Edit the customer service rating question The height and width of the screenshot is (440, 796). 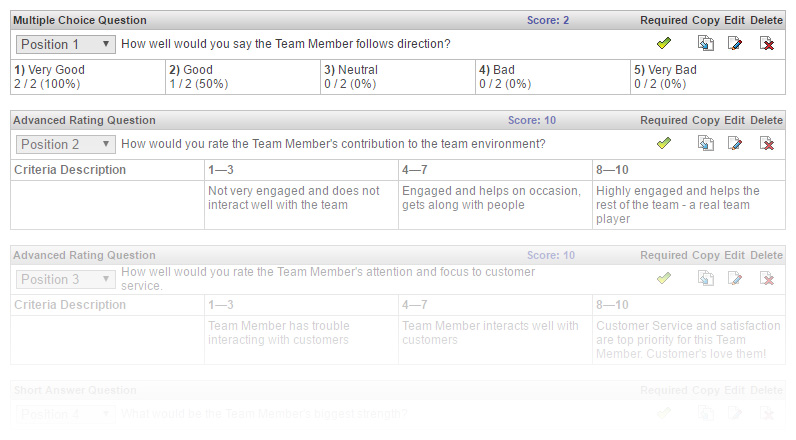click(x=735, y=279)
